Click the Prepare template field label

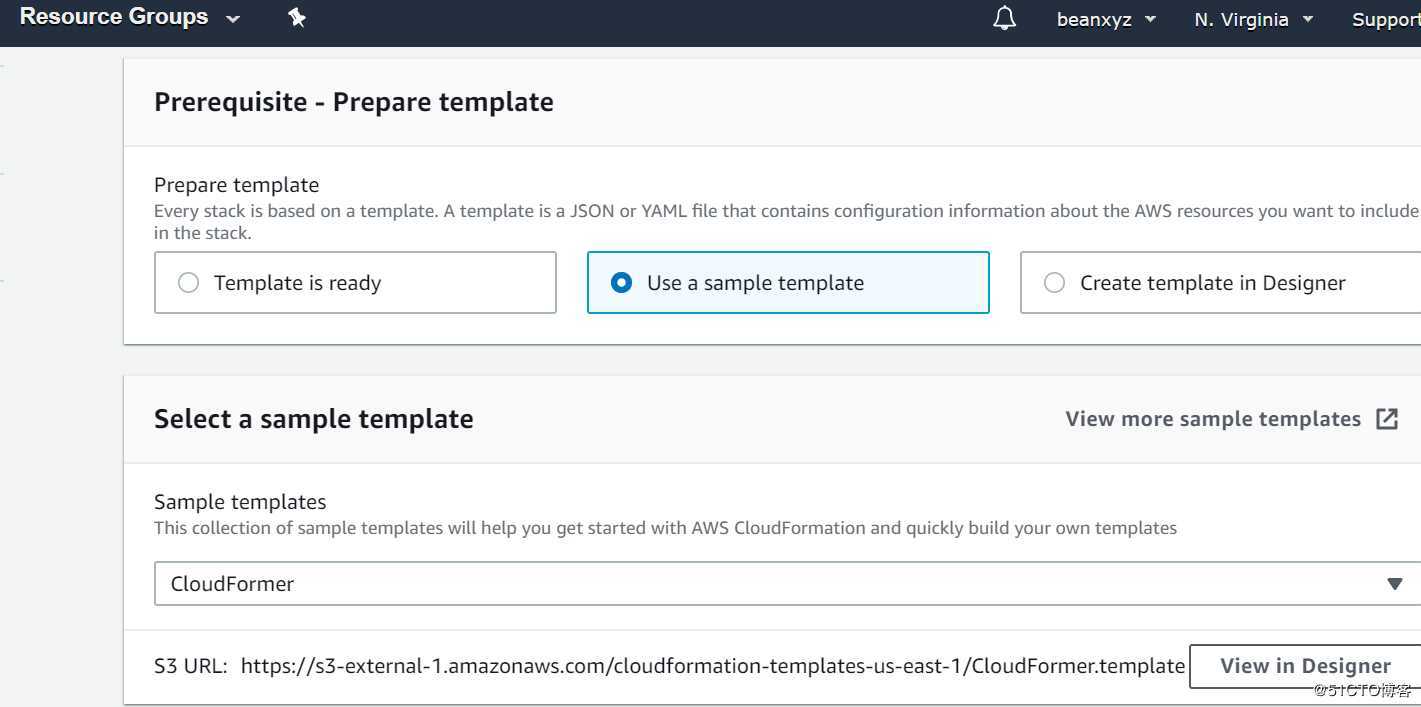click(x=237, y=185)
